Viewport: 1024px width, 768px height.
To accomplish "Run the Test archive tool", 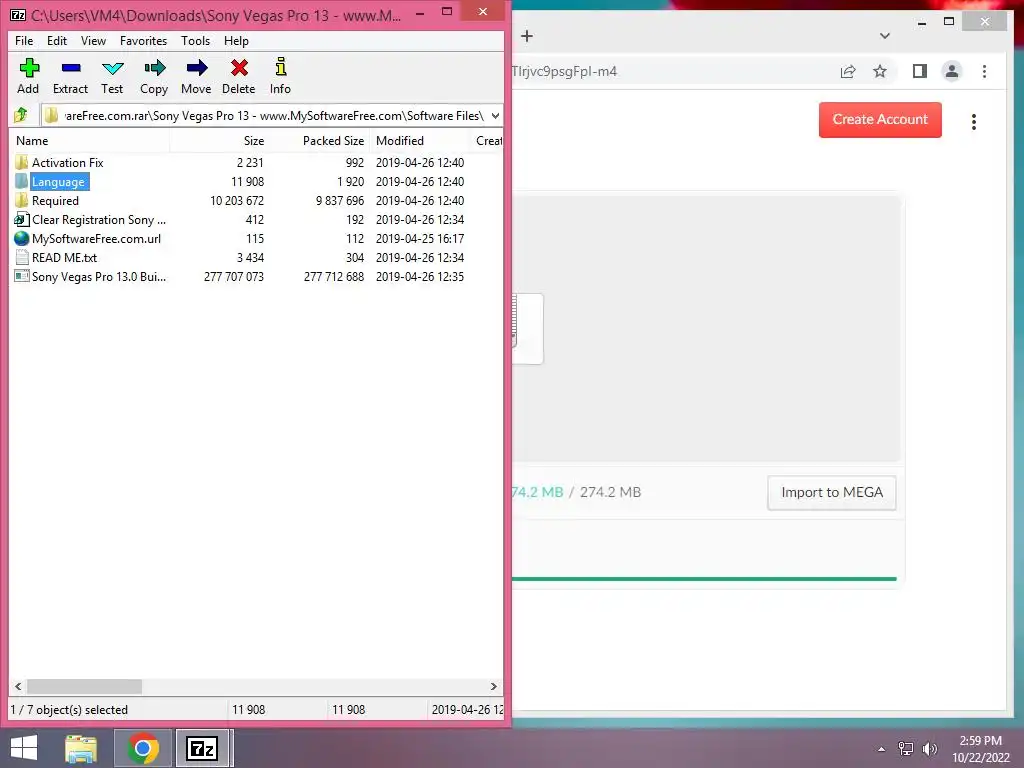I will click(x=112, y=68).
